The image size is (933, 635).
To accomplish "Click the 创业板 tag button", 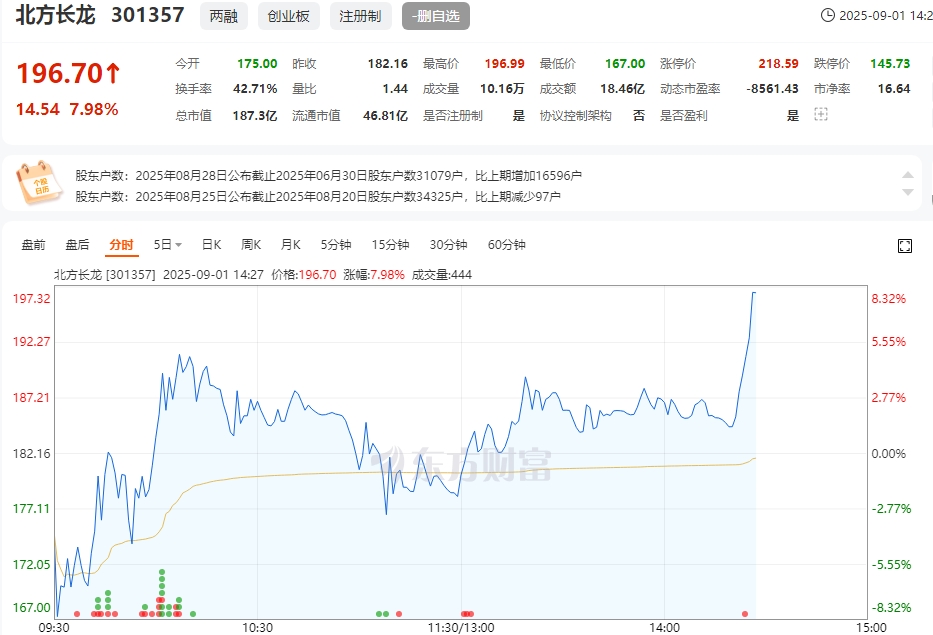I will (289, 16).
